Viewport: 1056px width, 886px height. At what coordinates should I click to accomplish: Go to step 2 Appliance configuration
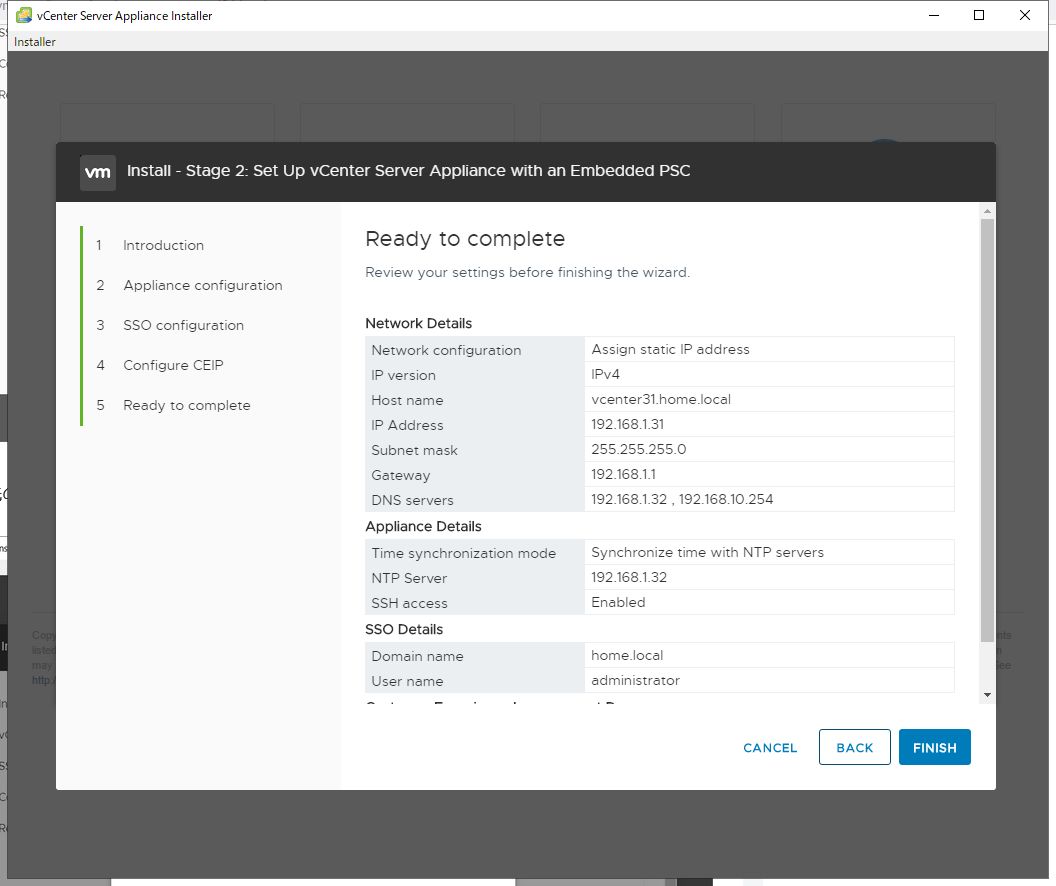coord(203,285)
